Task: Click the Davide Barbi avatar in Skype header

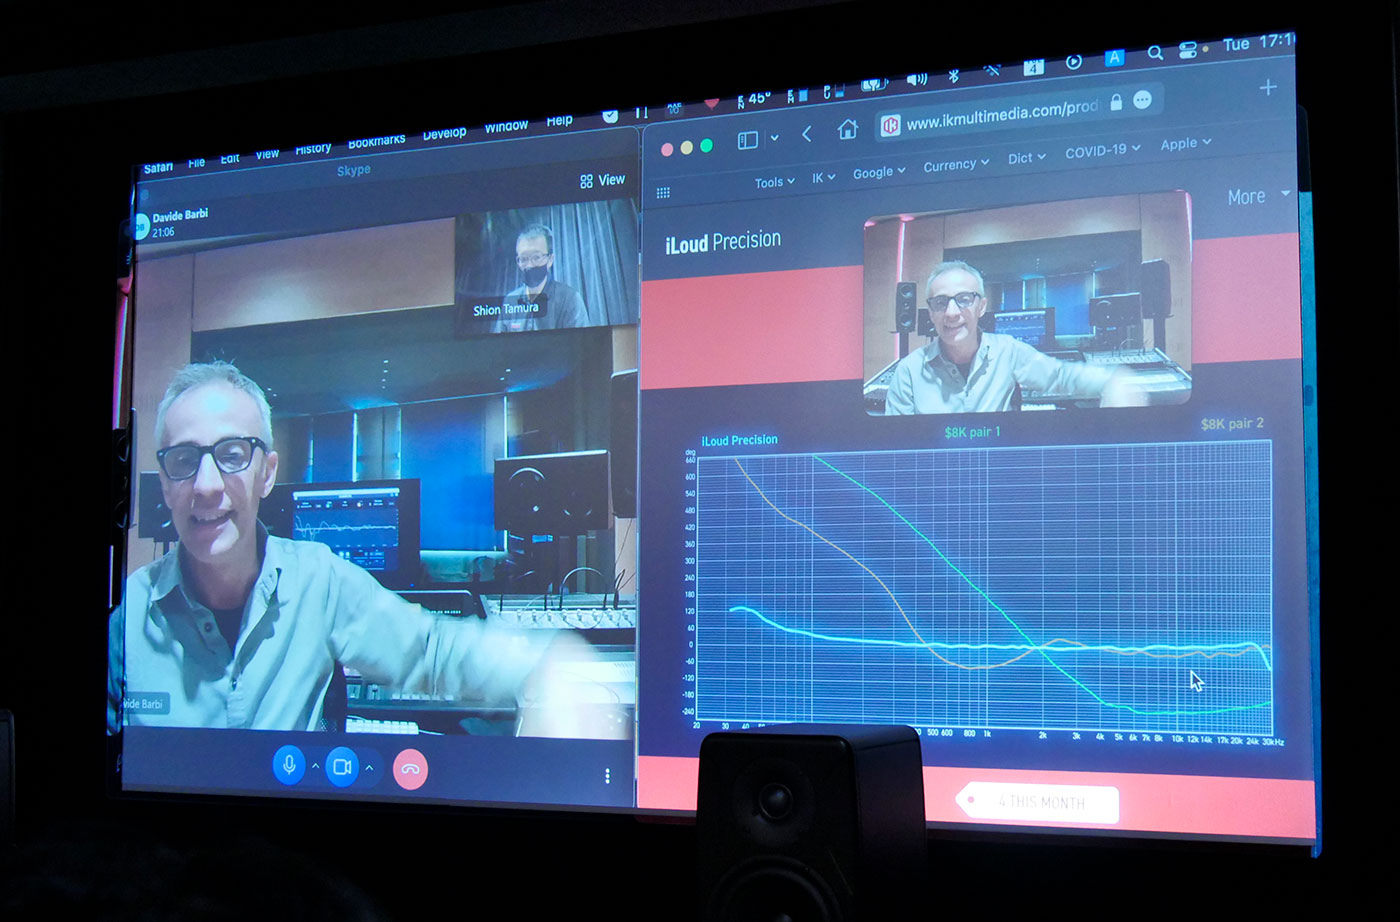Action: point(140,227)
